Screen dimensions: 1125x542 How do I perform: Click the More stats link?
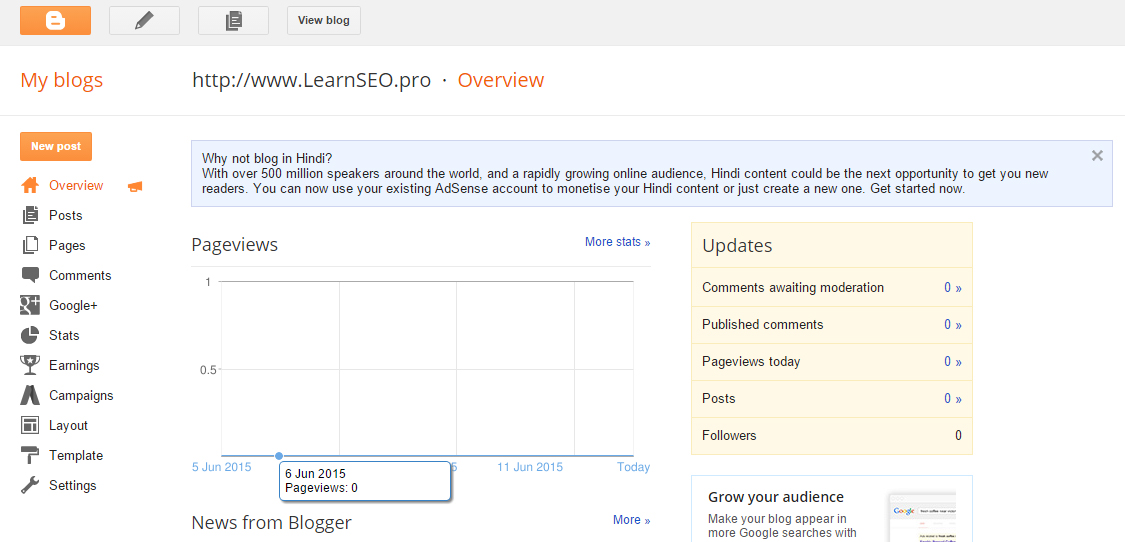pyautogui.click(x=617, y=242)
